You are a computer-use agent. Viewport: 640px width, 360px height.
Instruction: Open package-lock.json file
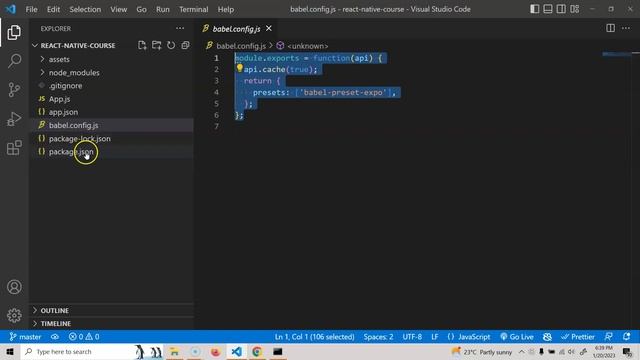pos(80,139)
